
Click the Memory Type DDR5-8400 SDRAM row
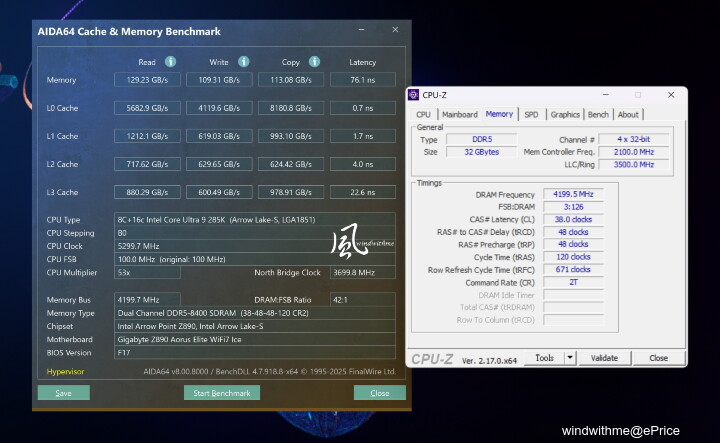coord(255,313)
